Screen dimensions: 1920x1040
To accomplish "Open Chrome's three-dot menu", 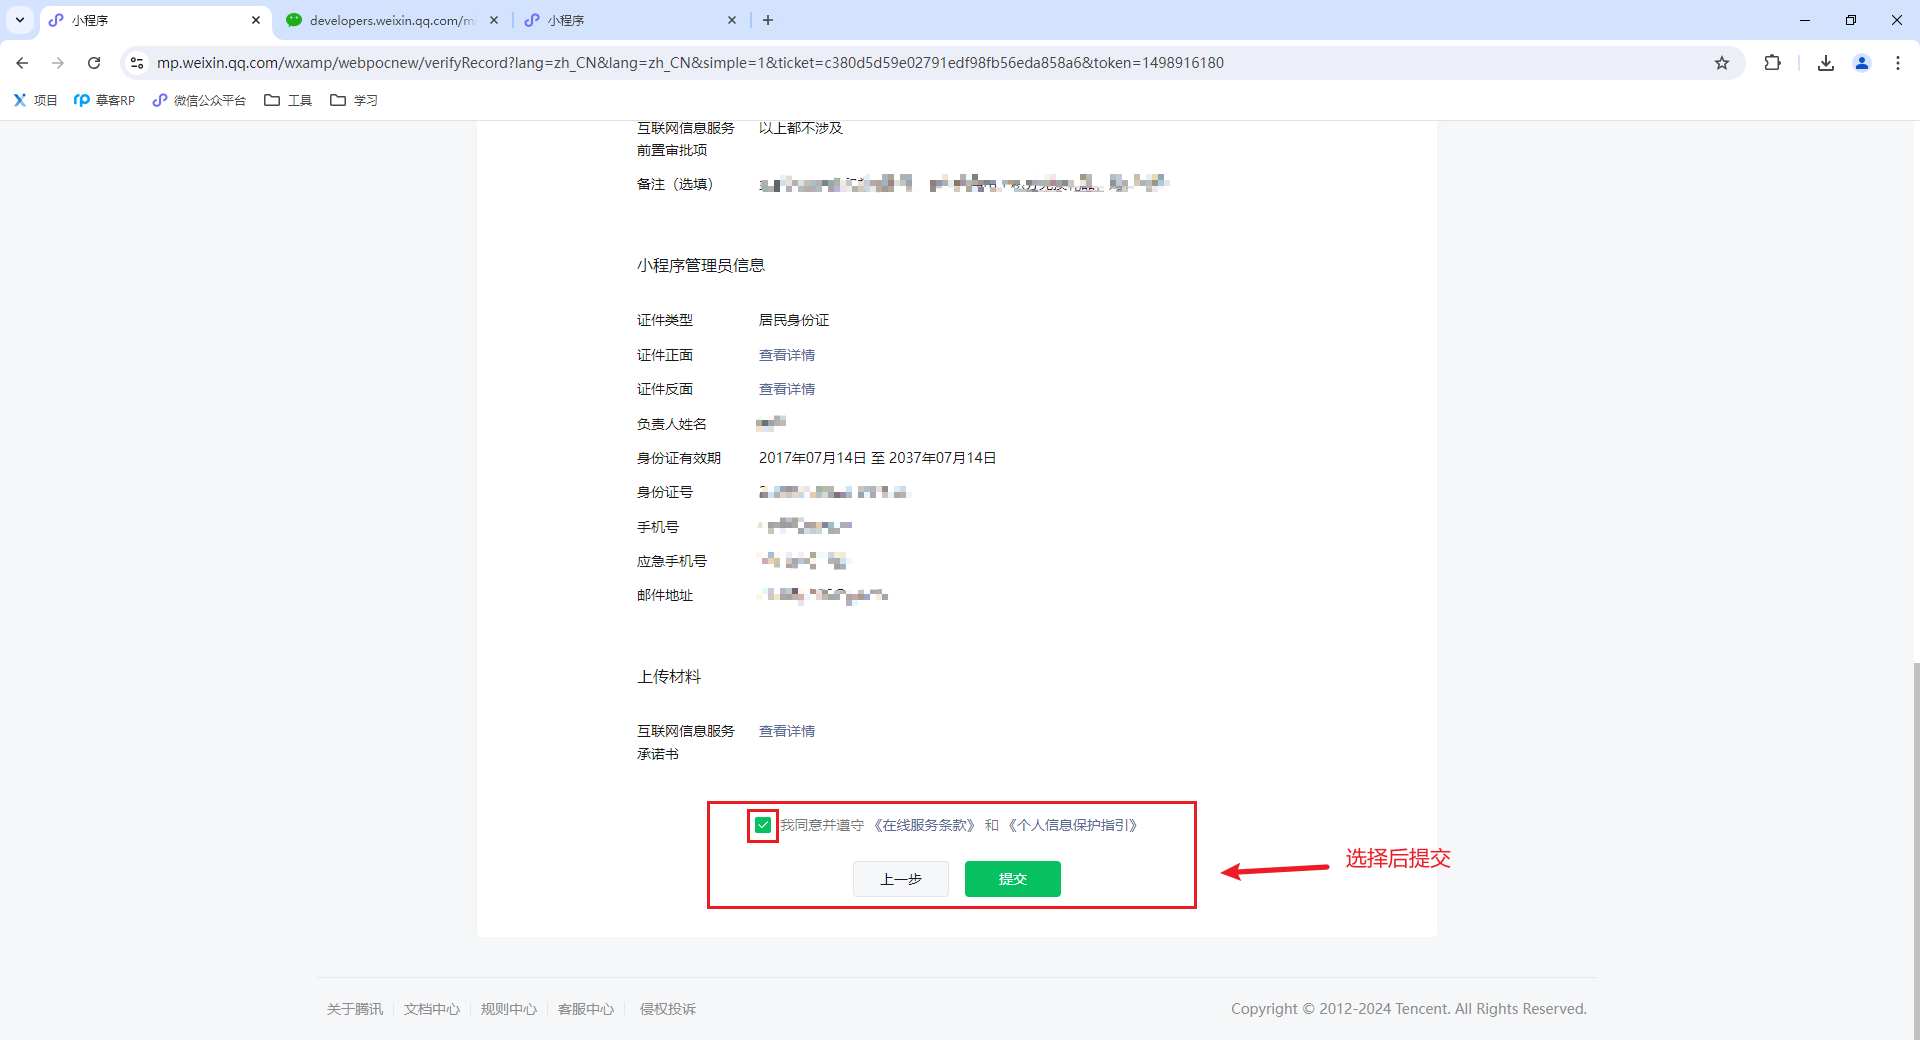I will [1898, 63].
